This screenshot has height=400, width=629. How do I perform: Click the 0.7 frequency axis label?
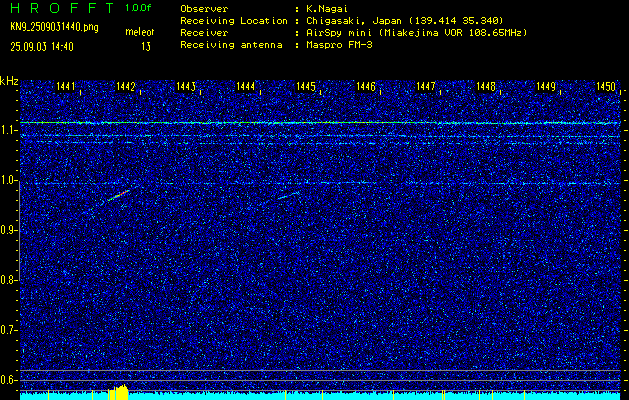tap(9, 330)
